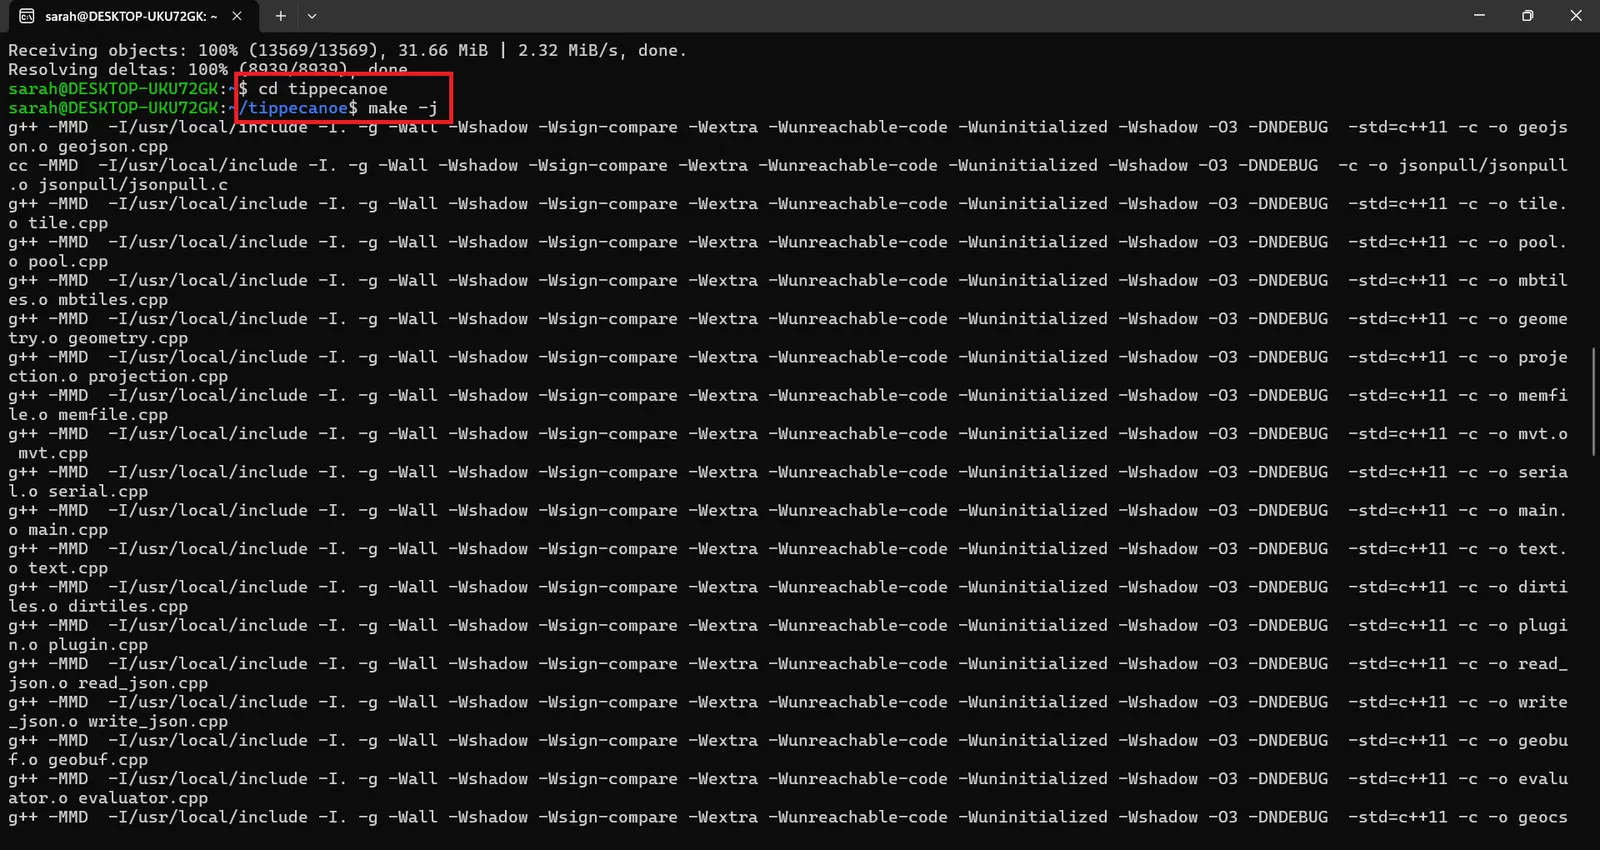Click the 'o tile.cpp' text
Image resolution: width=1600 pixels, height=850 pixels.
point(58,223)
